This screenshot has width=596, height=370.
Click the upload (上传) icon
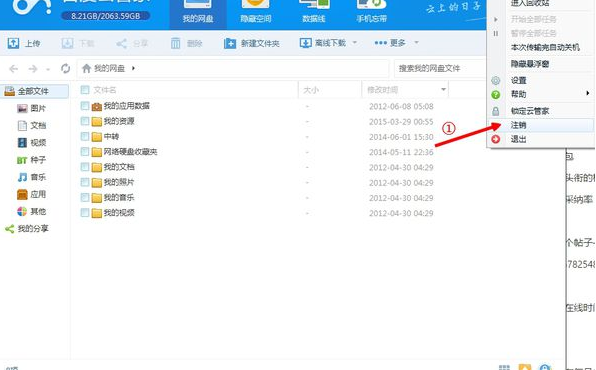coord(13,43)
